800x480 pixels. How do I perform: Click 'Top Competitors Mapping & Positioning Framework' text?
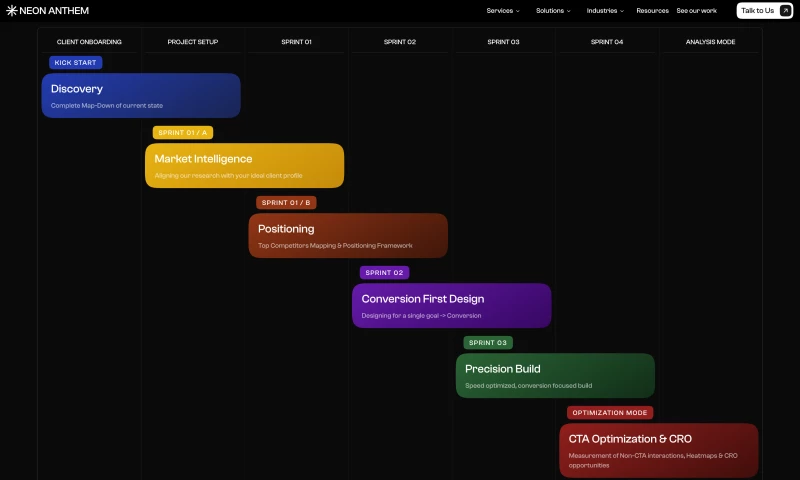point(335,245)
